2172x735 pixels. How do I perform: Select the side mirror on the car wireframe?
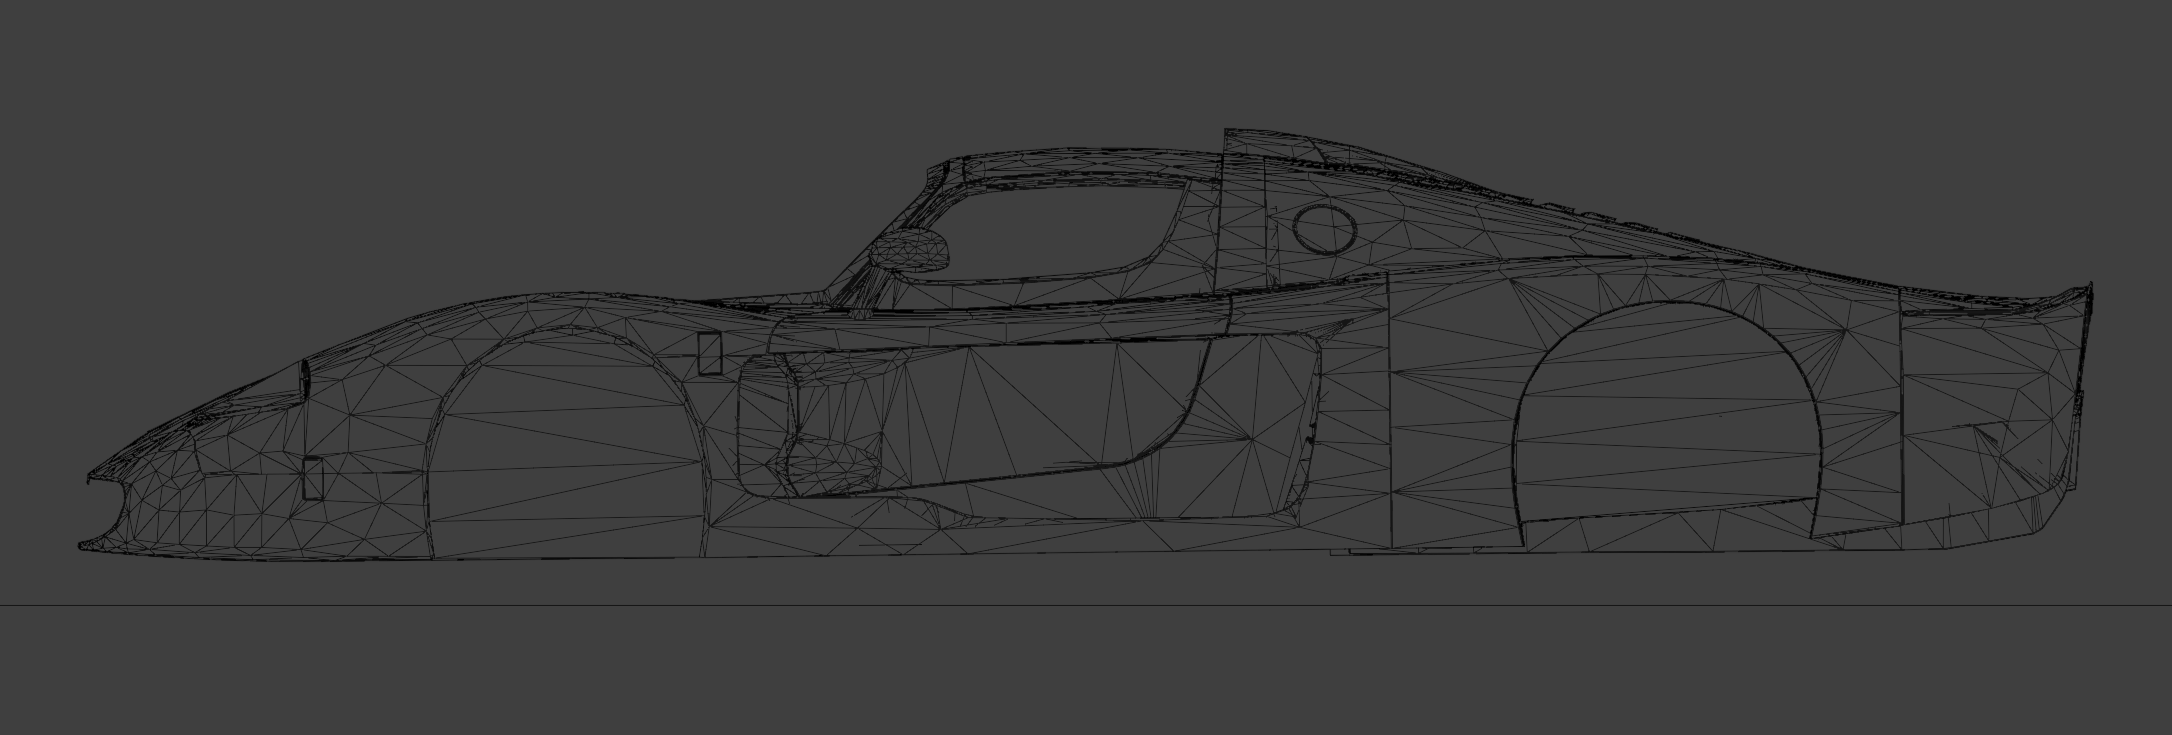(x=909, y=250)
